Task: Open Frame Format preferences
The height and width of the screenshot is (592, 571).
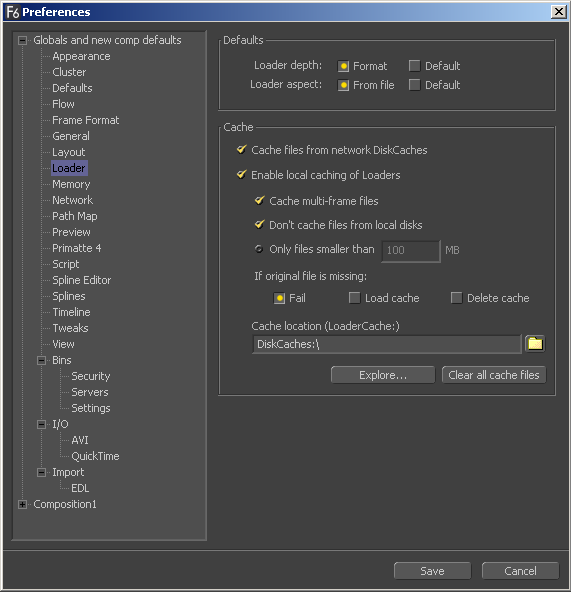Action: click(x=85, y=120)
